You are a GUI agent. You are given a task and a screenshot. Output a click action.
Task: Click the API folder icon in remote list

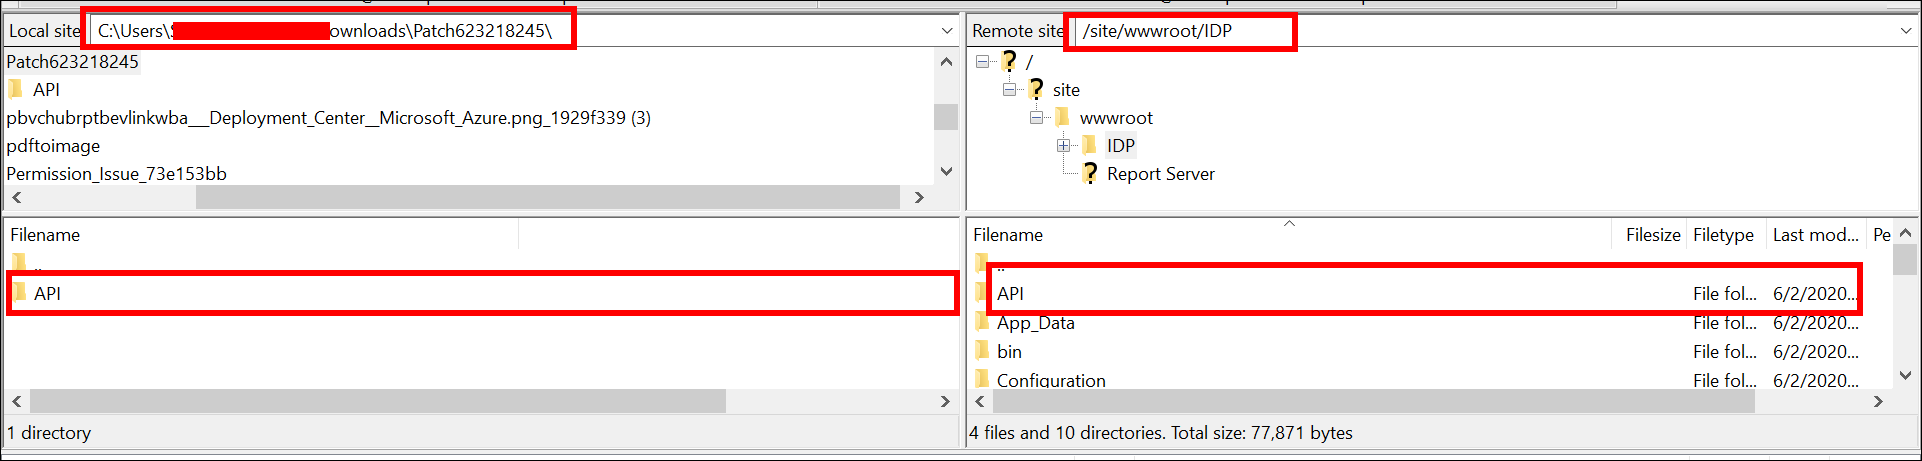(982, 293)
